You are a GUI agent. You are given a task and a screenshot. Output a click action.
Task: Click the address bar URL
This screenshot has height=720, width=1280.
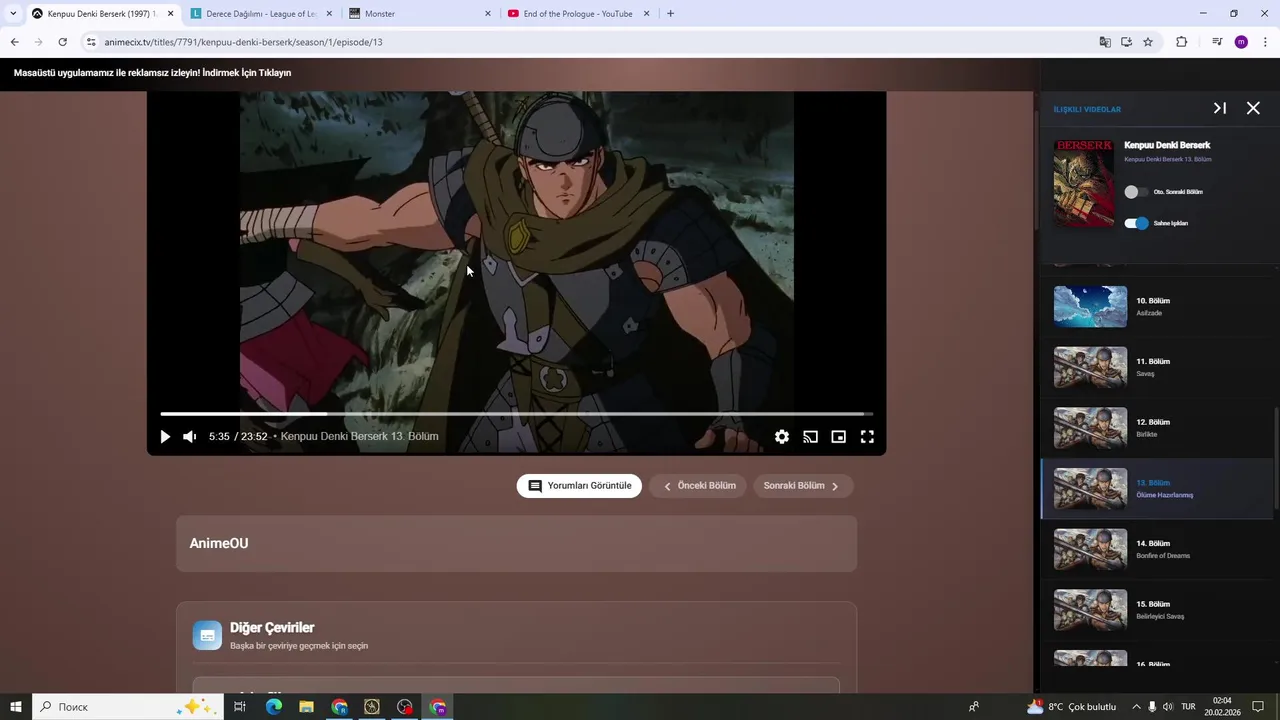click(x=243, y=42)
